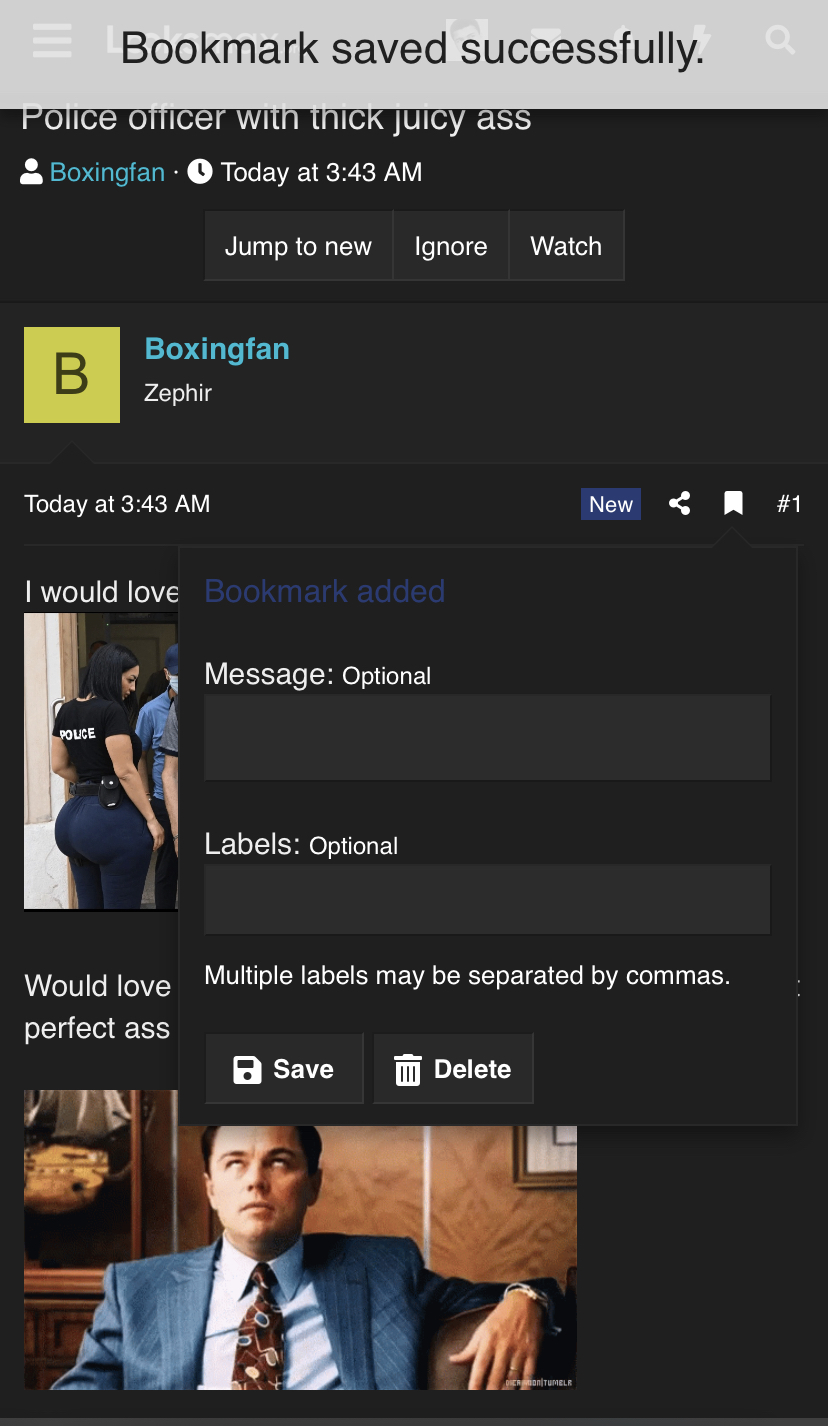The height and width of the screenshot is (1426, 828).
Task: Open the envelope inbox icon in header
Action: 545,41
